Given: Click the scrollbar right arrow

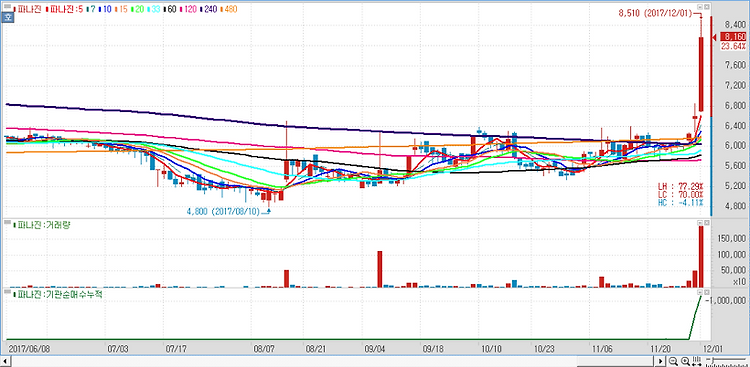Looking at the screenshot, I should click(x=661, y=361).
